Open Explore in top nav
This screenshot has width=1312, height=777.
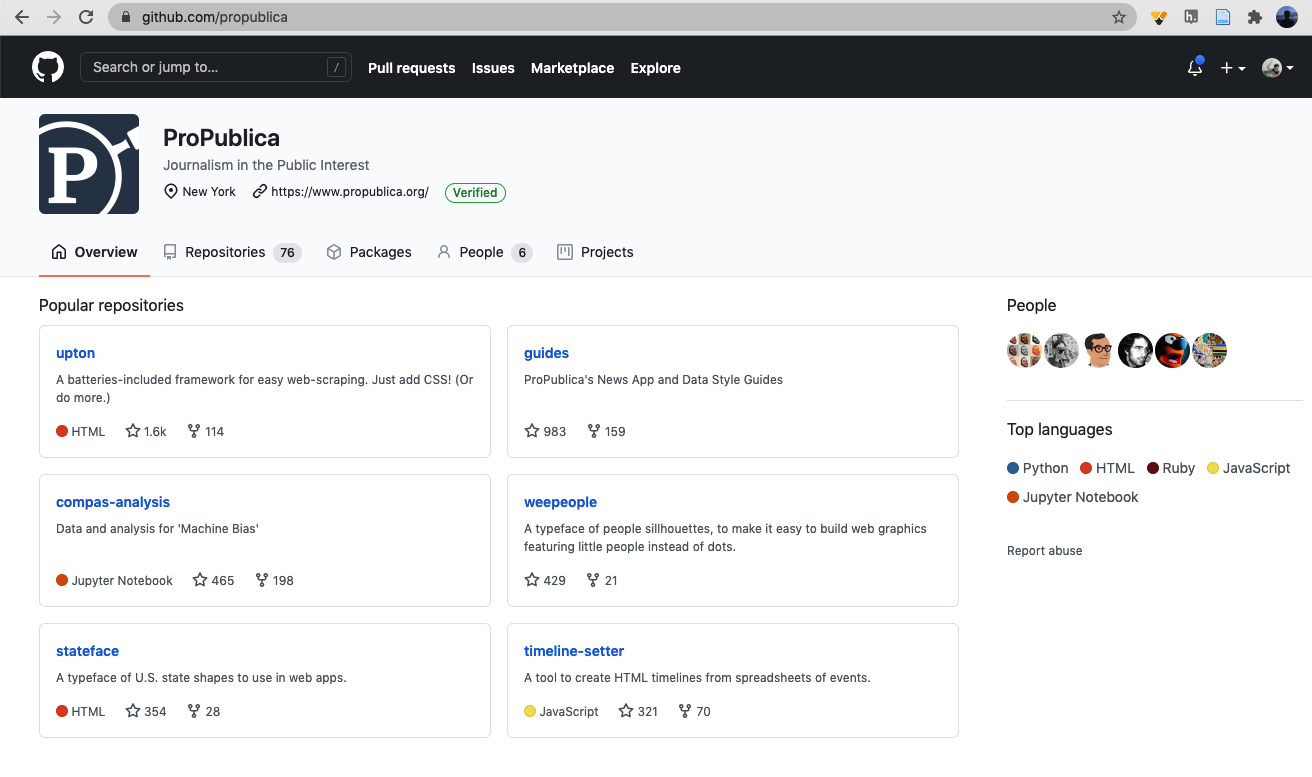[655, 68]
